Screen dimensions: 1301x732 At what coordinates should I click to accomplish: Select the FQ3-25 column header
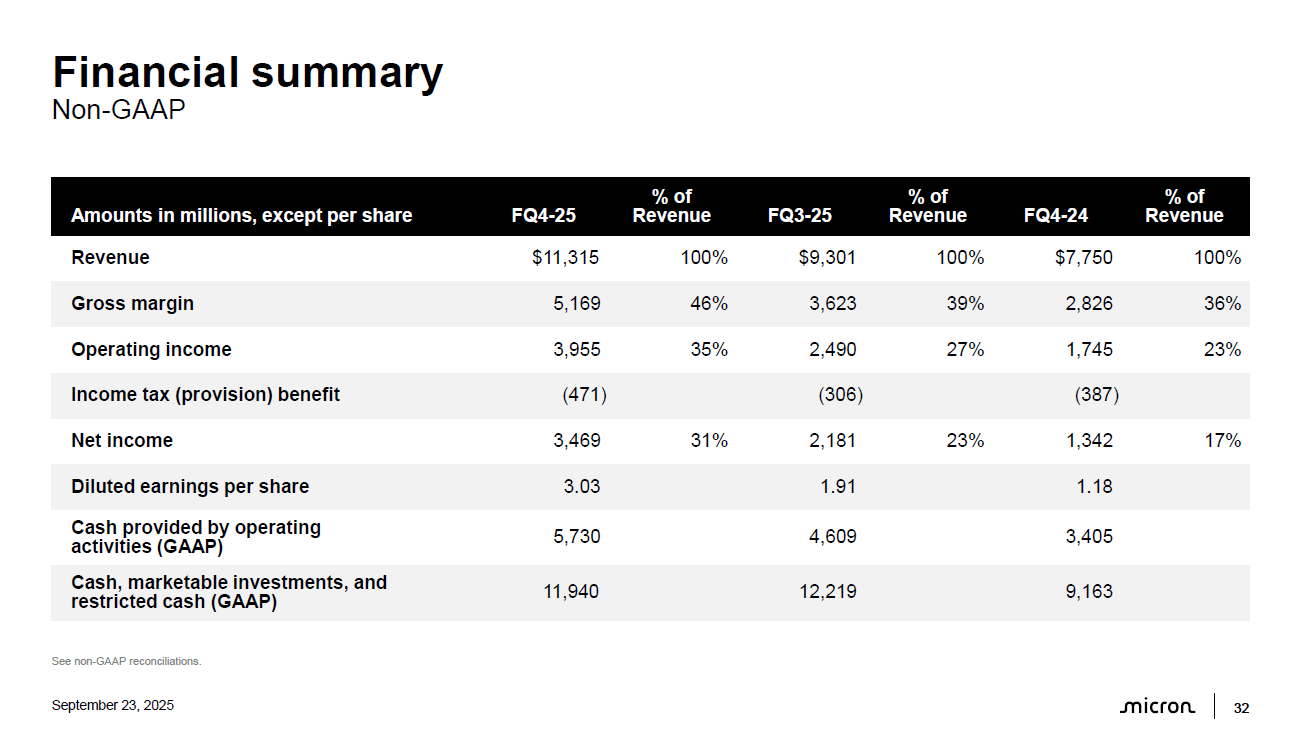point(799,215)
